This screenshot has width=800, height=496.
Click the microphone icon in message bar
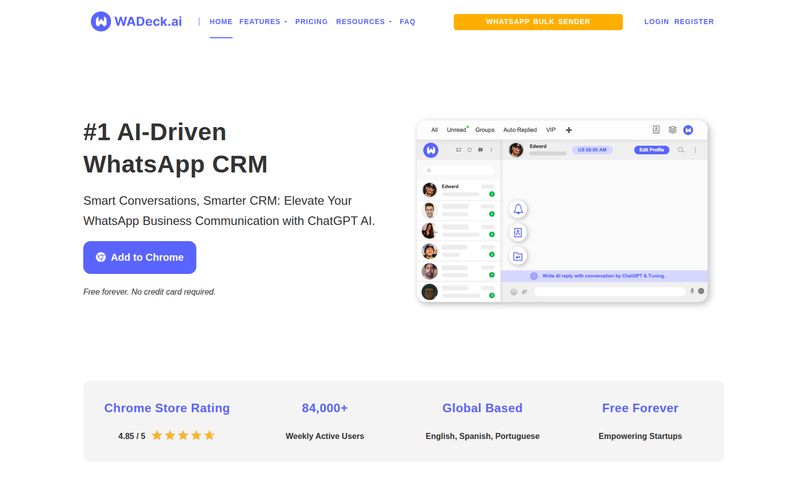(692, 291)
